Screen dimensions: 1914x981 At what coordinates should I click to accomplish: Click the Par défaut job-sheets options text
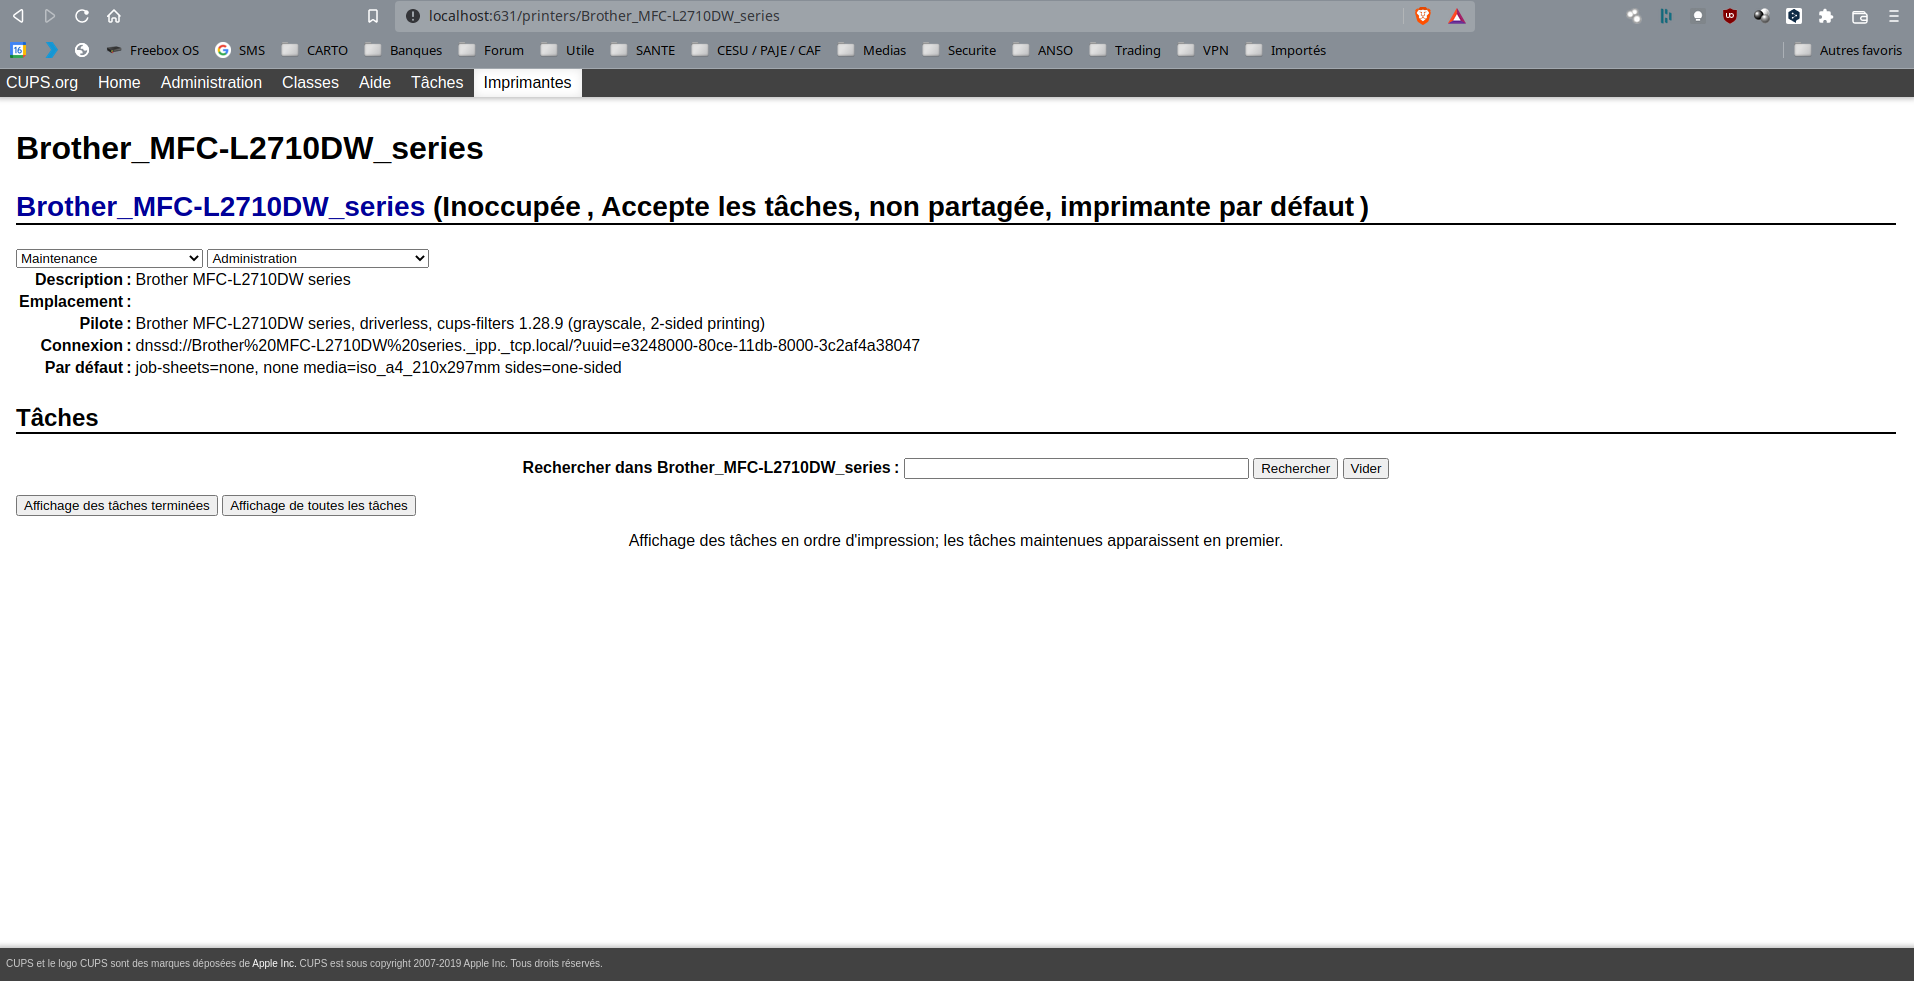(x=378, y=368)
